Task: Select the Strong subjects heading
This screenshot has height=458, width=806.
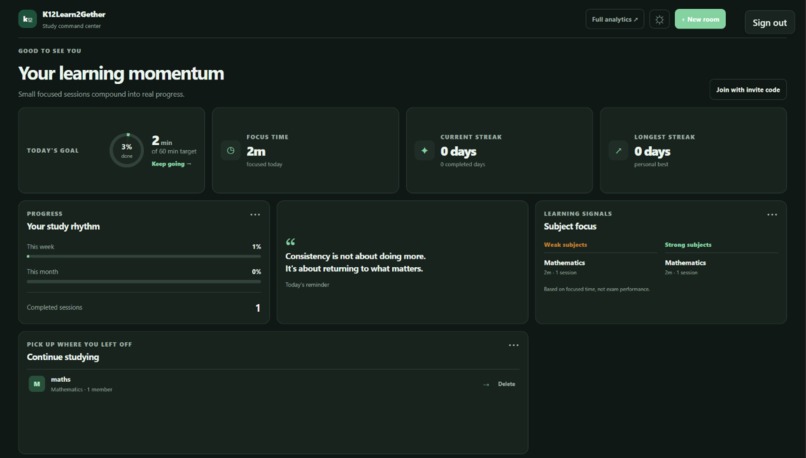Action: coord(688,245)
